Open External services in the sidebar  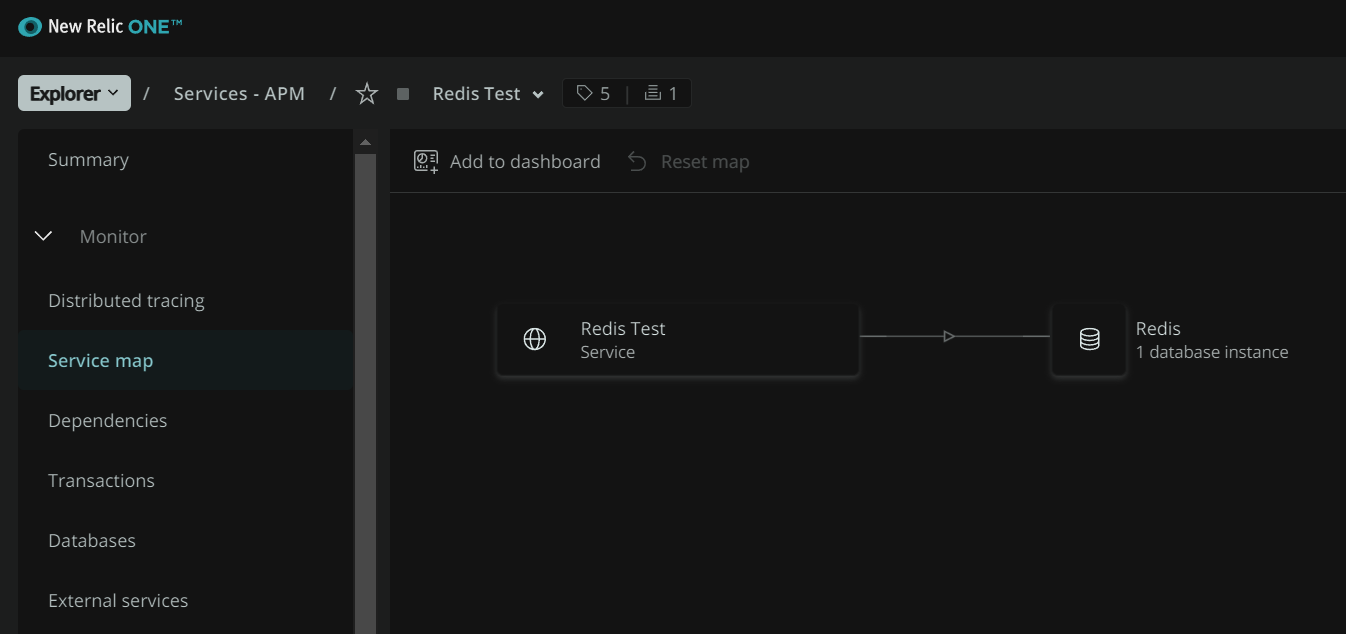click(118, 601)
